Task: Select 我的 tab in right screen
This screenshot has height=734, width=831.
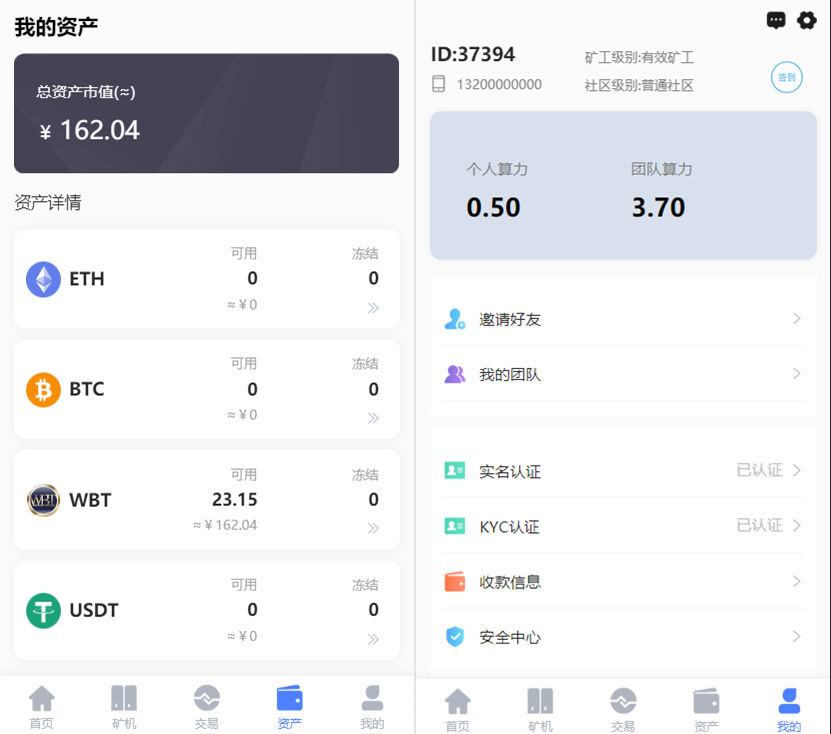Action: [789, 710]
